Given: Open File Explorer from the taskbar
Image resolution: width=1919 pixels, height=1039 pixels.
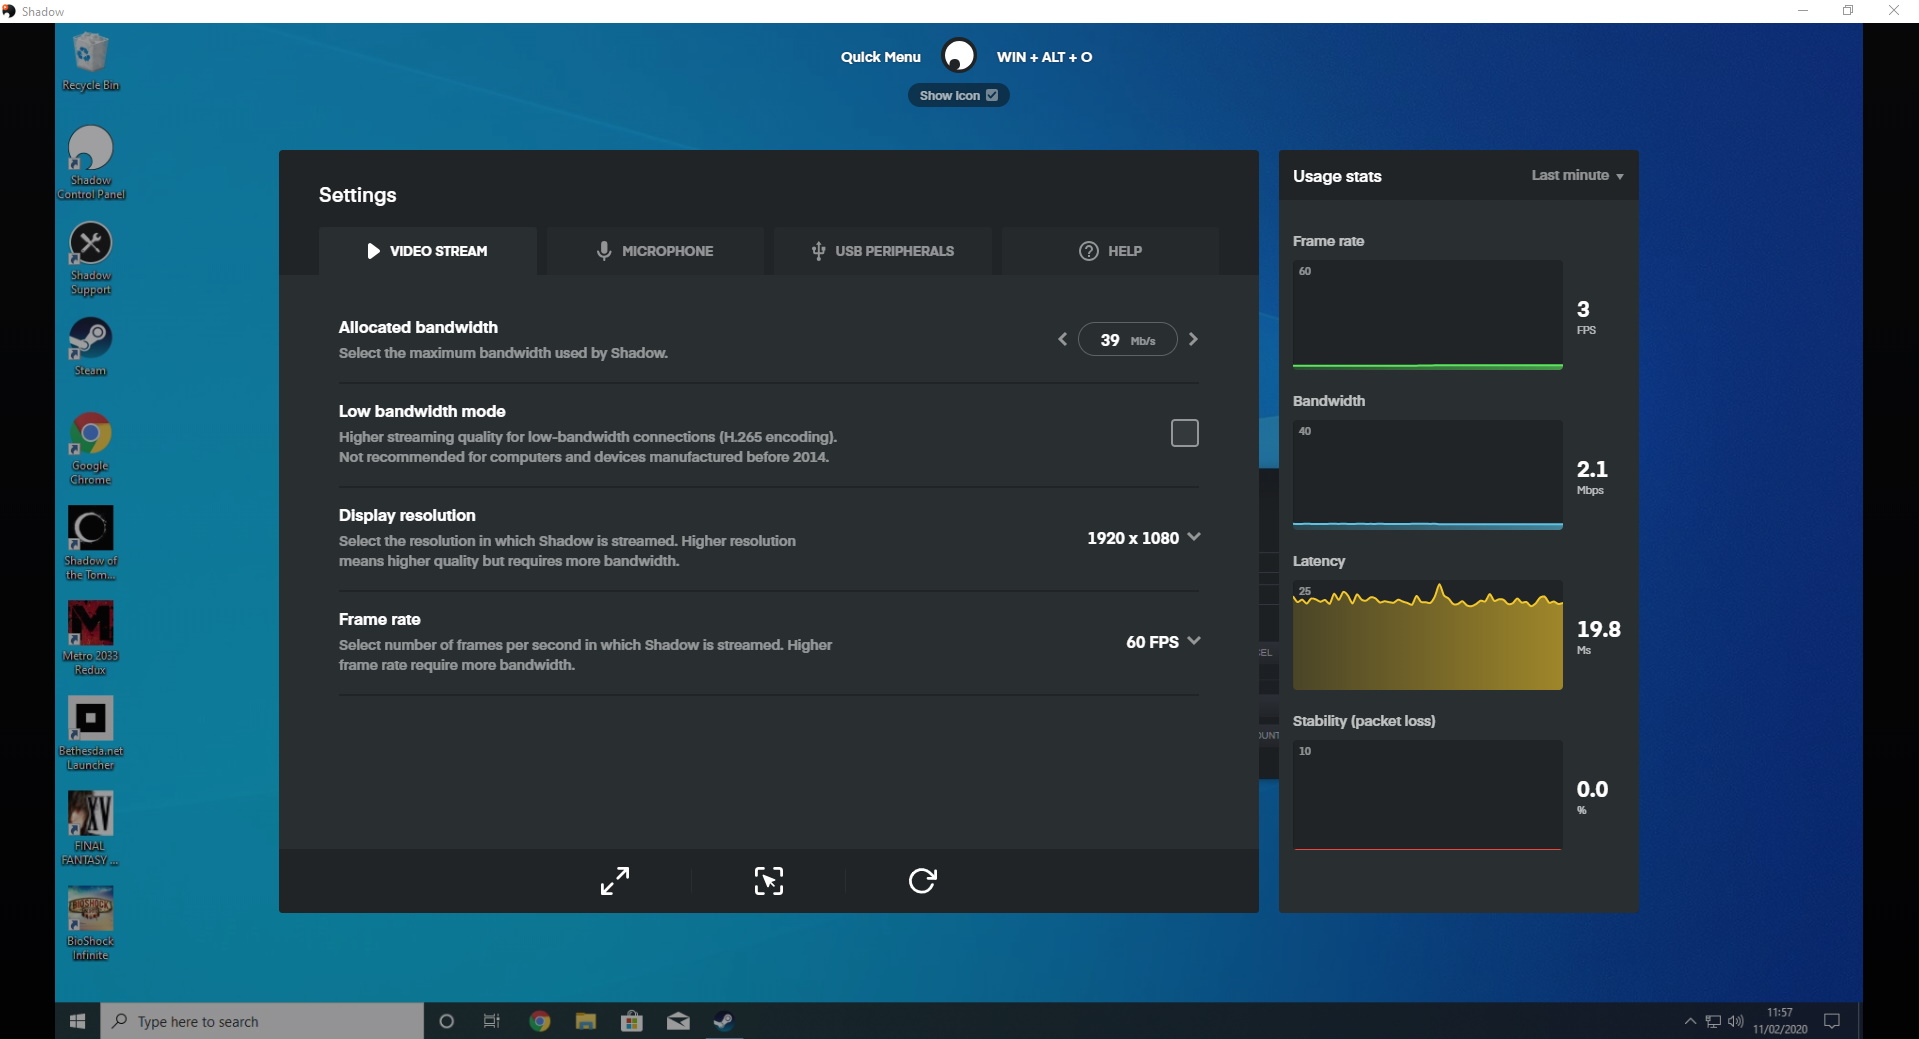Looking at the screenshot, I should 586,1021.
